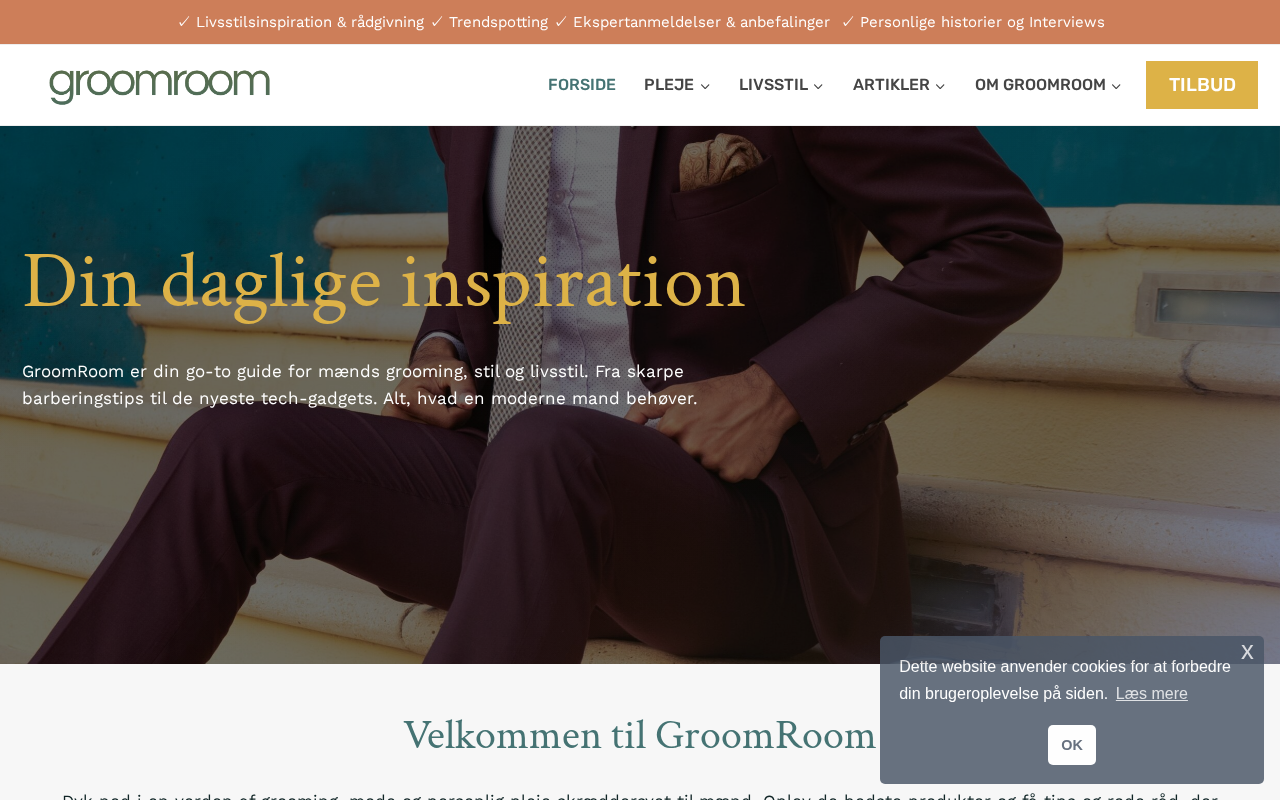Open the Om GroomRoom menu item
This screenshot has height=800, width=1280.
[1040, 85]
